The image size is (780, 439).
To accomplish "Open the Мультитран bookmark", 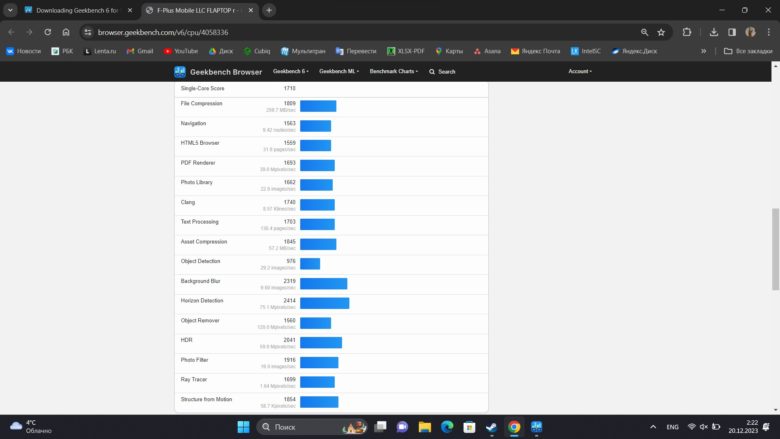I will coord(303,51).
